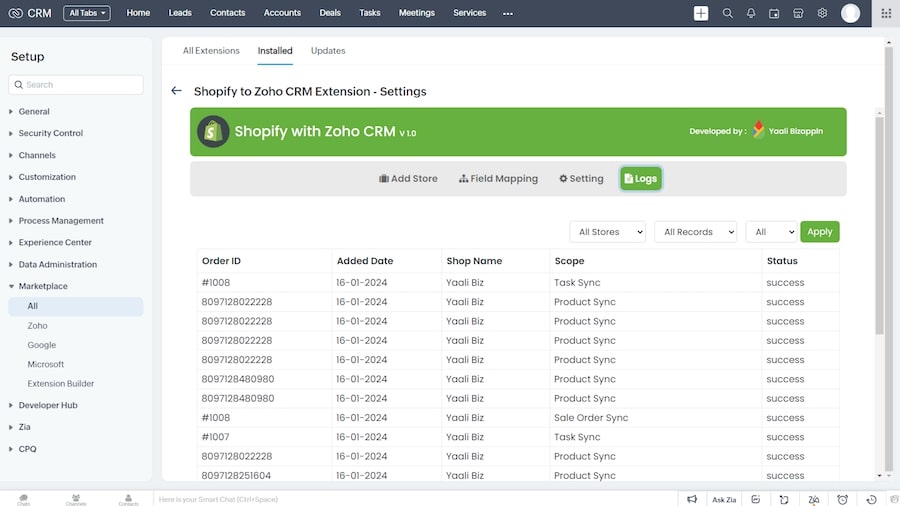This screenshot has height=506, width=900.
Task: Switch to the Updates tab
Action: point(328,50)
